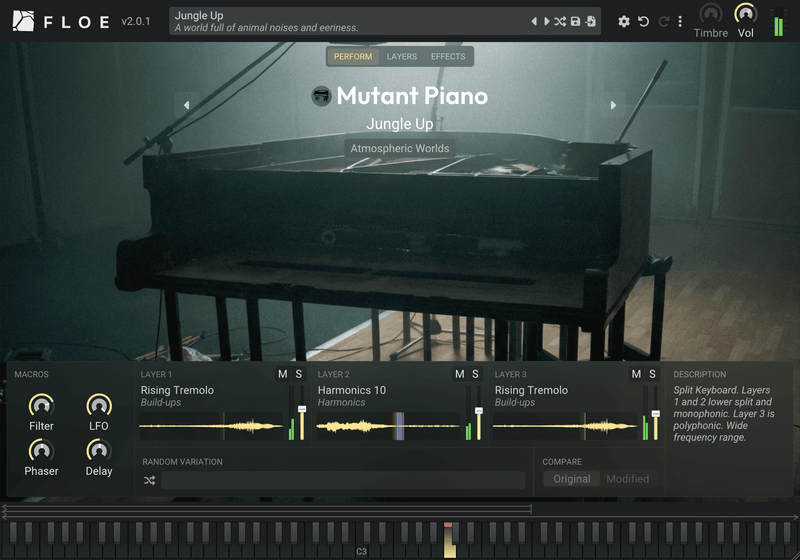Click the Floe logo icon
The height and width of the screenshot is (560, 800).
(23, 21)
